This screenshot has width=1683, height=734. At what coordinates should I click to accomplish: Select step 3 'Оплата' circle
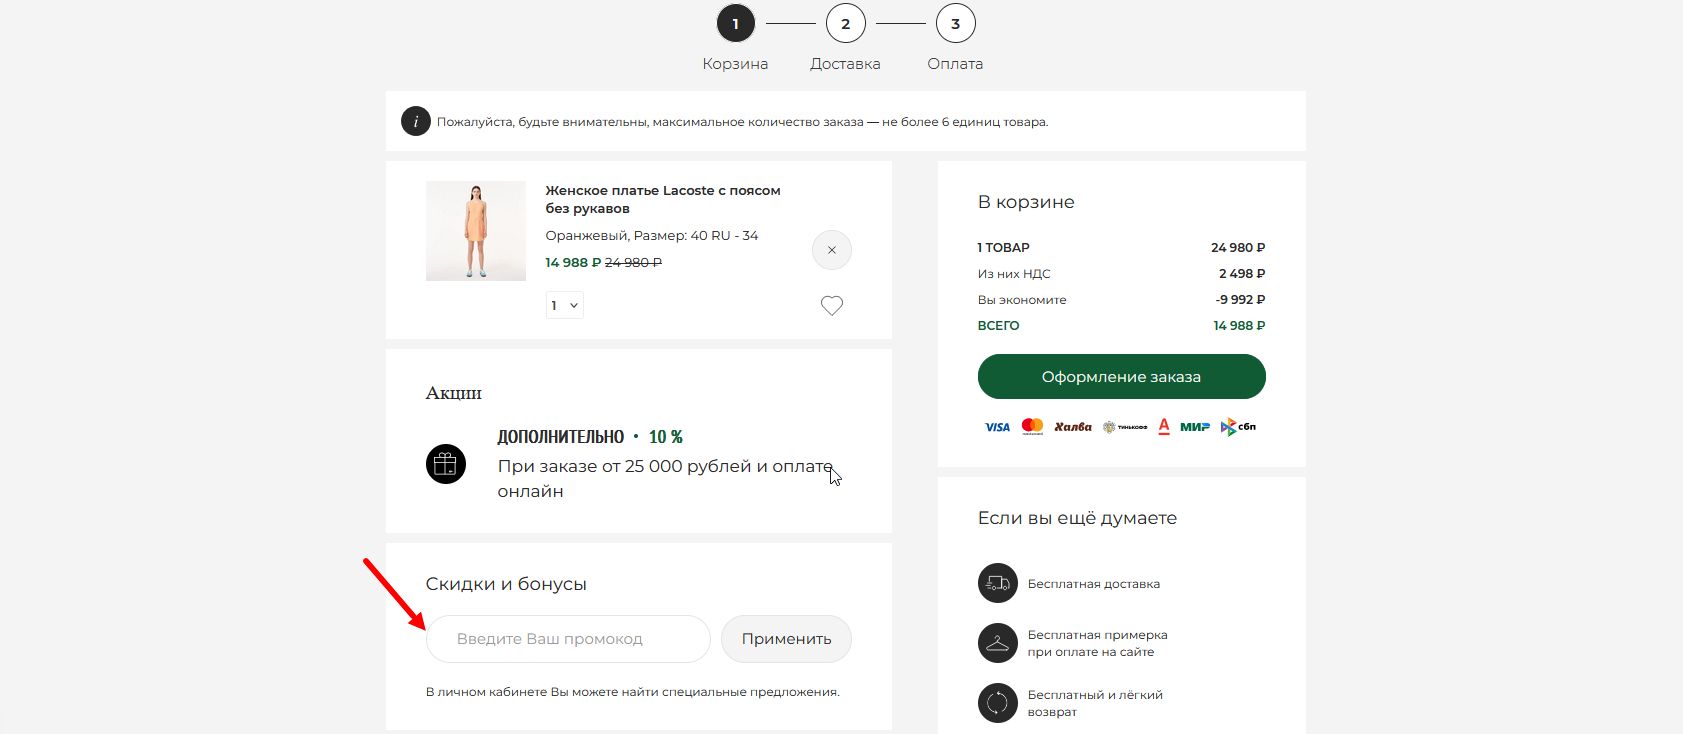pyautogui.click(x=955, y=24)
